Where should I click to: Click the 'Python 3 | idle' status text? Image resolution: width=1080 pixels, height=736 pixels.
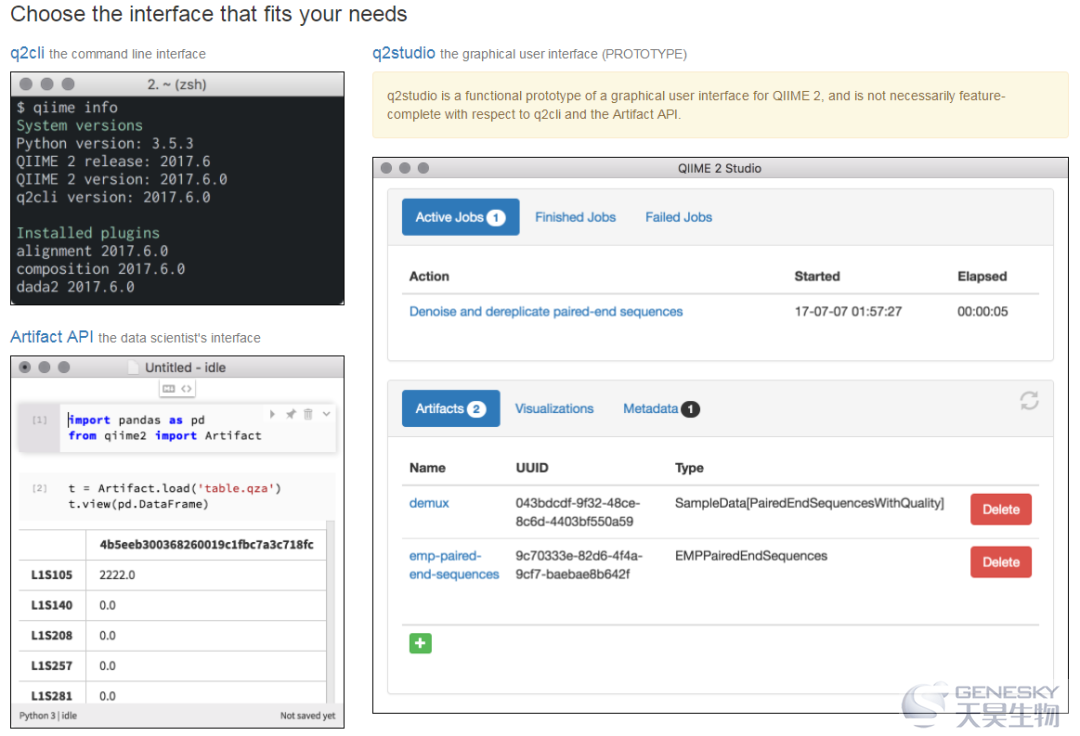[48, 715]
